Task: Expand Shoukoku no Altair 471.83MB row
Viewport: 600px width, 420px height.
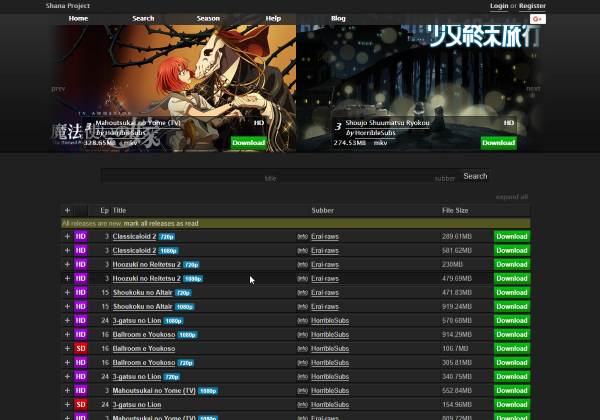Action: tap(67, 293)
